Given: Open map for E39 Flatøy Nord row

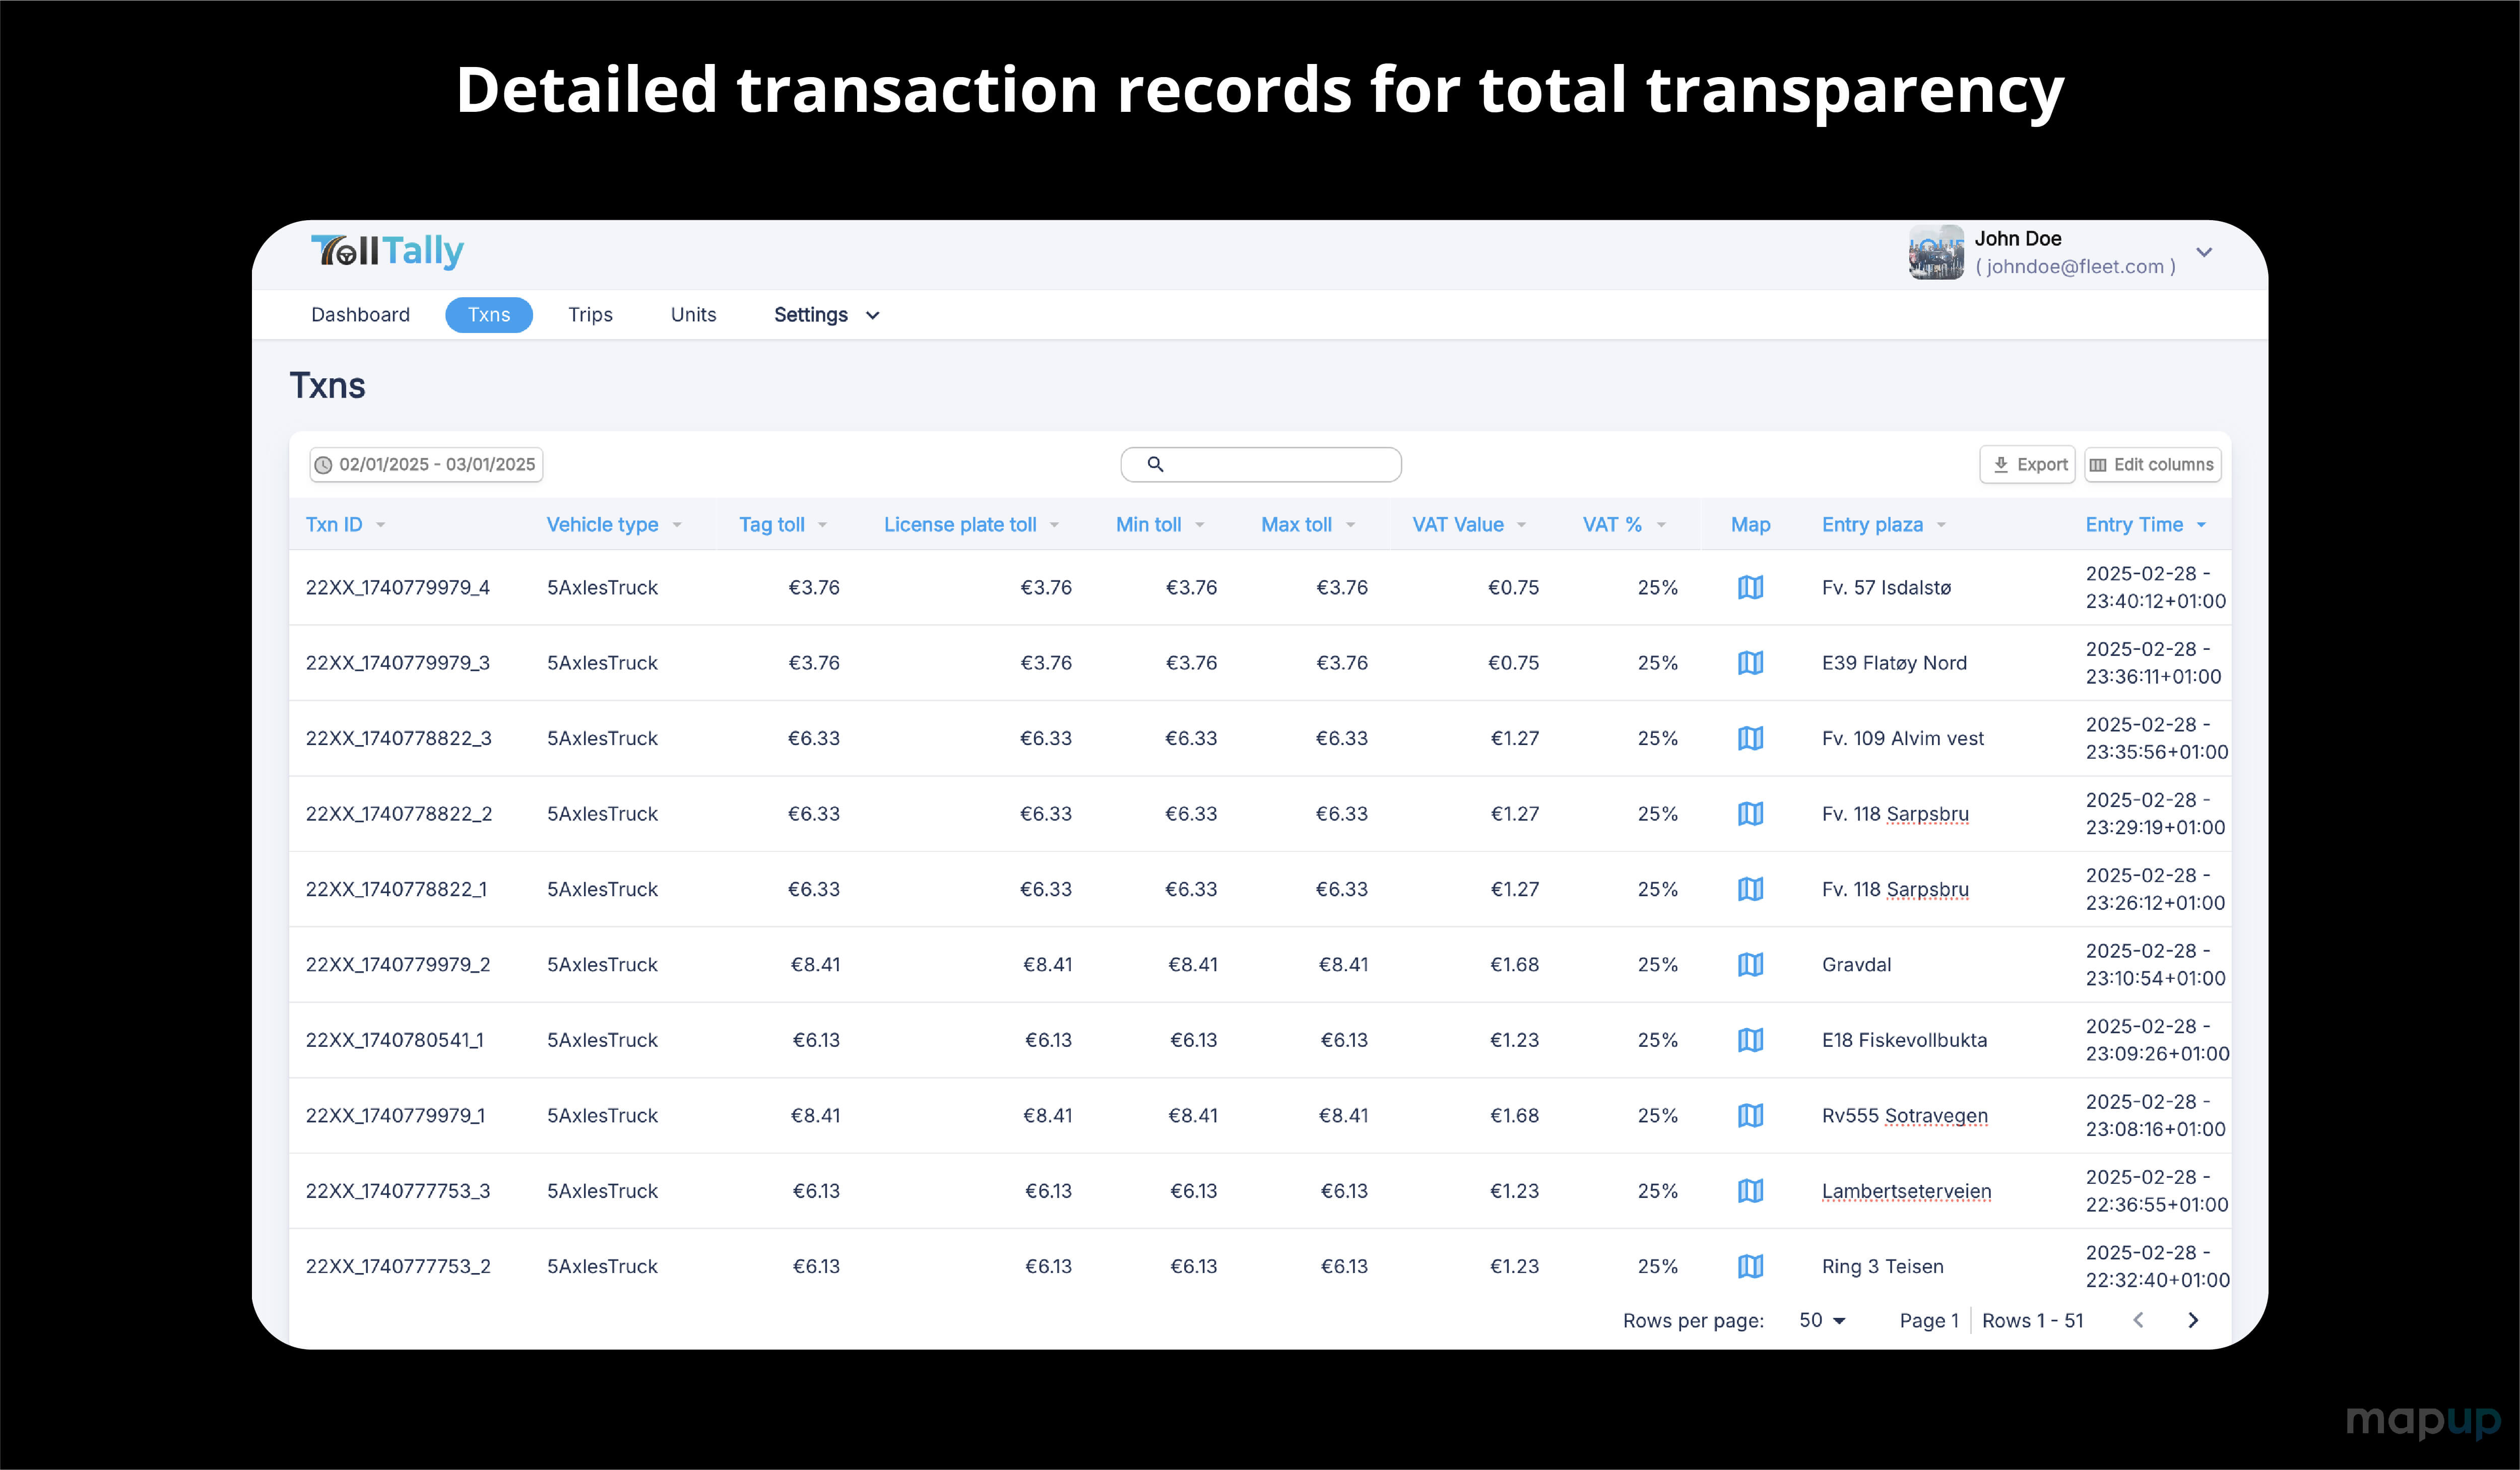Looking at the screenshot, I should tap(1750, 663).
